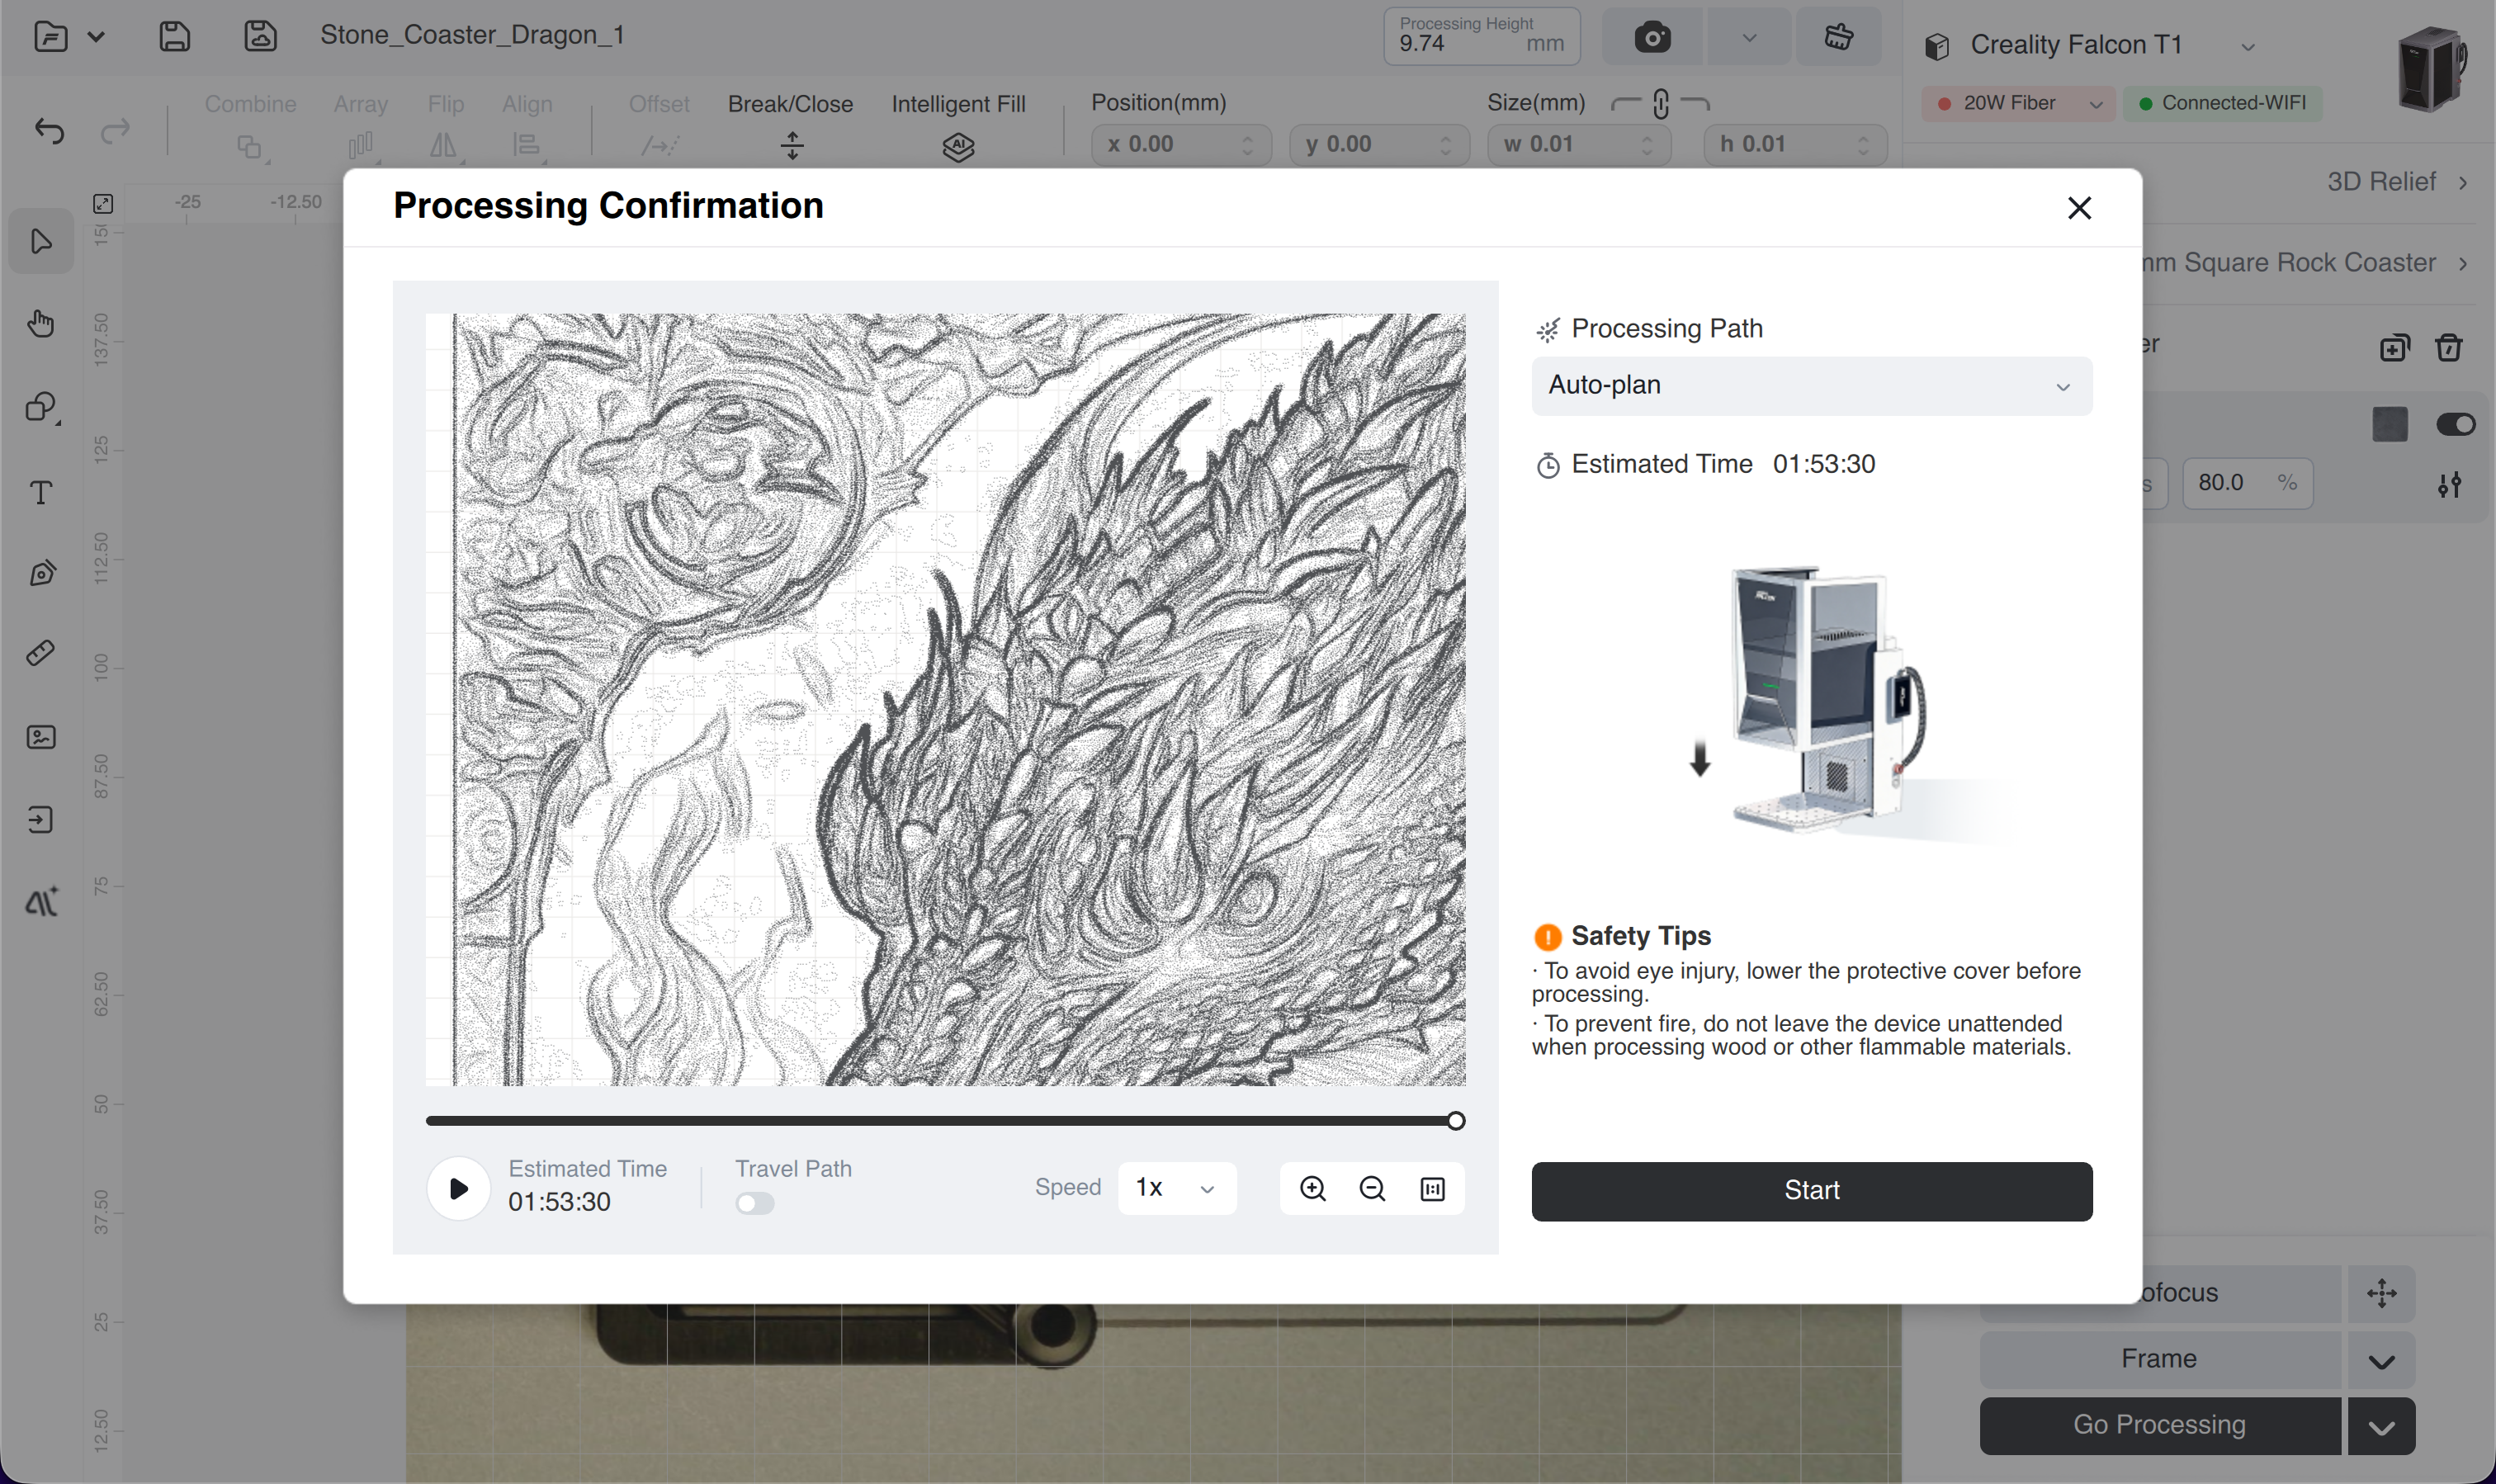The width and height of the screenshot is (2496, 1484).
Task: Click the canvas fit icon by ruler
Action: point(103,204)
